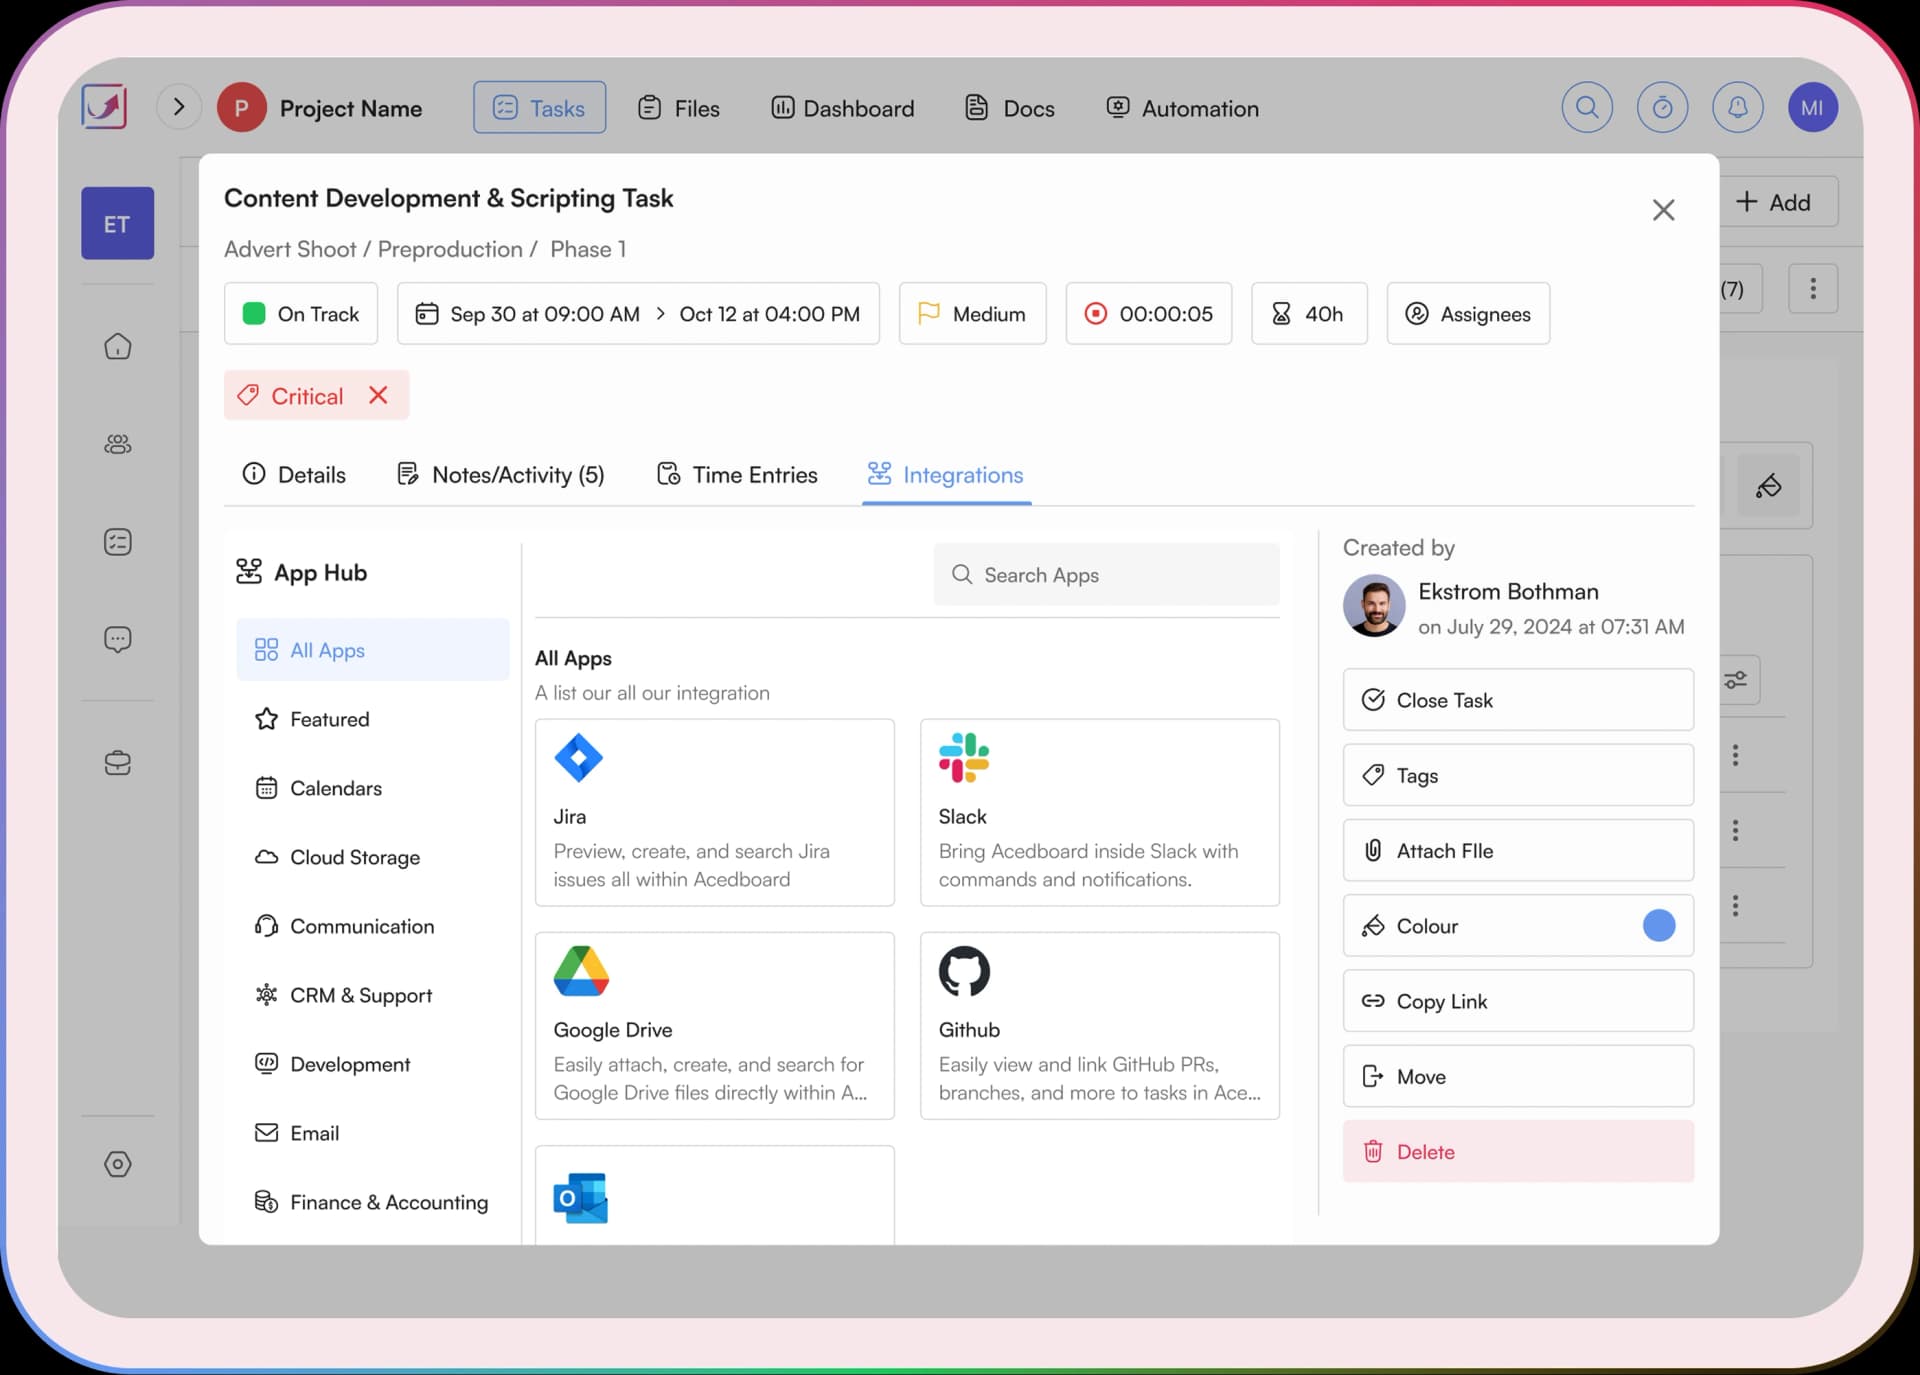Click Ekstrom Bothman's profile photo
The width and height of the screenshot is (1920, 1375).
(x=1374, y=605)
